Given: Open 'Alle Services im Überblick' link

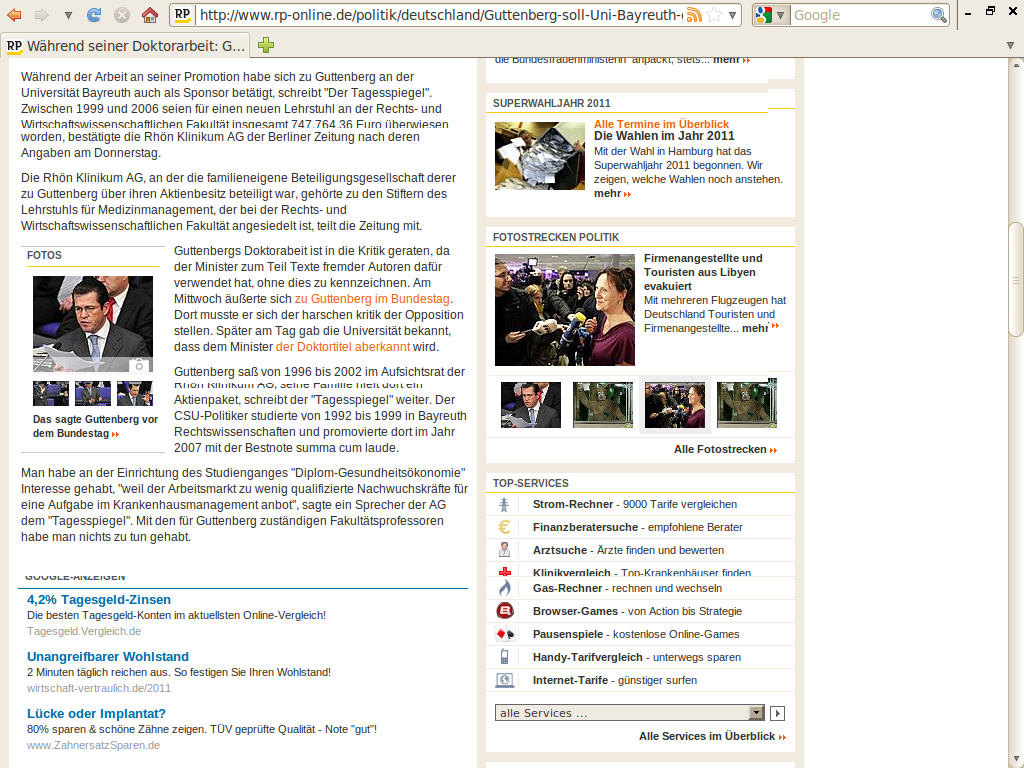Looking at the screenshot, I should click(712, 736).
